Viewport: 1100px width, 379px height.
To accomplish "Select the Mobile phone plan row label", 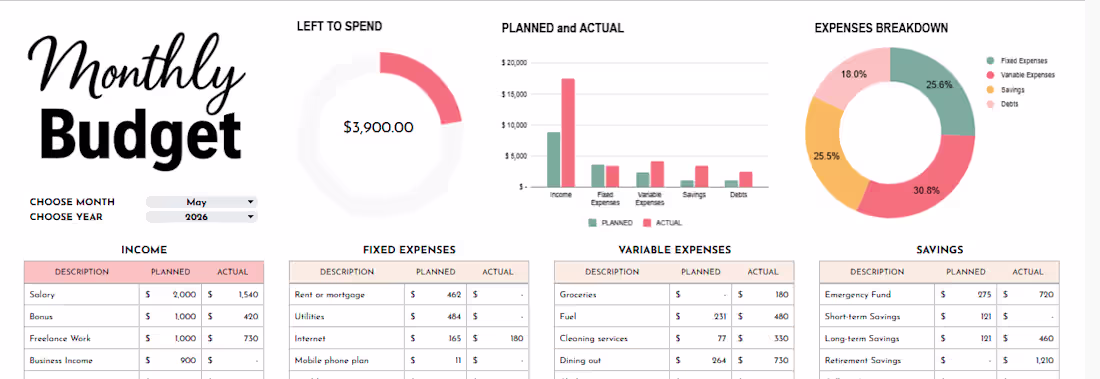I will coord(331,360).
